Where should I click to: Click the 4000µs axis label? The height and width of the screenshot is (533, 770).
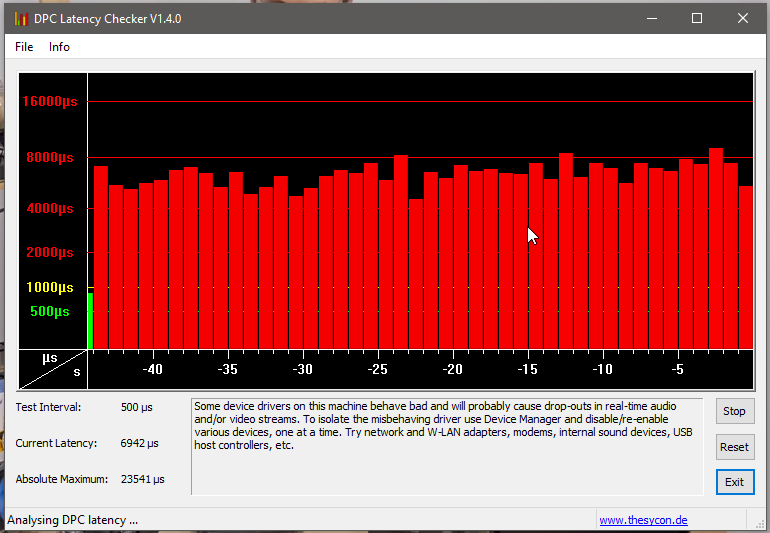pos(50,208)
